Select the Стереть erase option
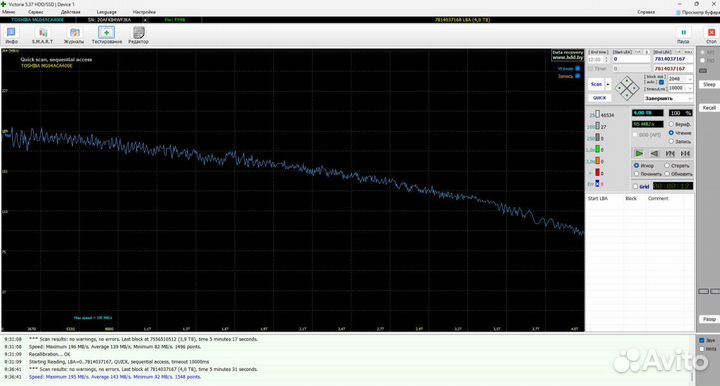The width and height of the screenshot is (720, 386). [667, 165]
